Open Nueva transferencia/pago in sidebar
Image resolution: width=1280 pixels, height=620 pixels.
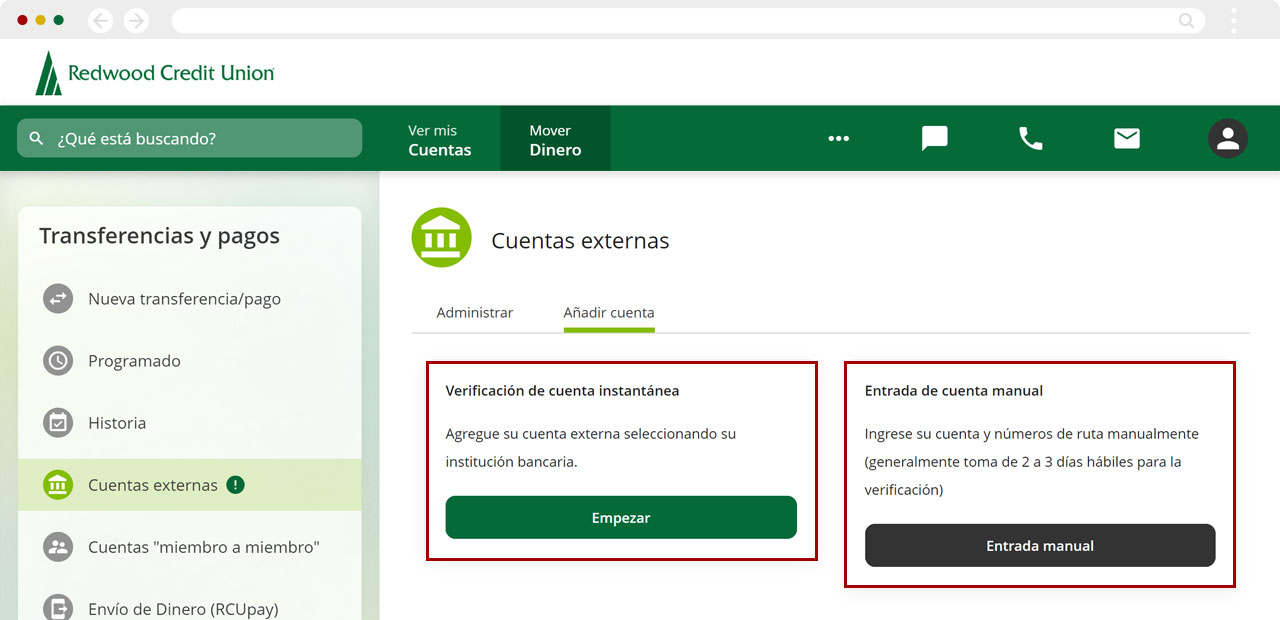190,298
